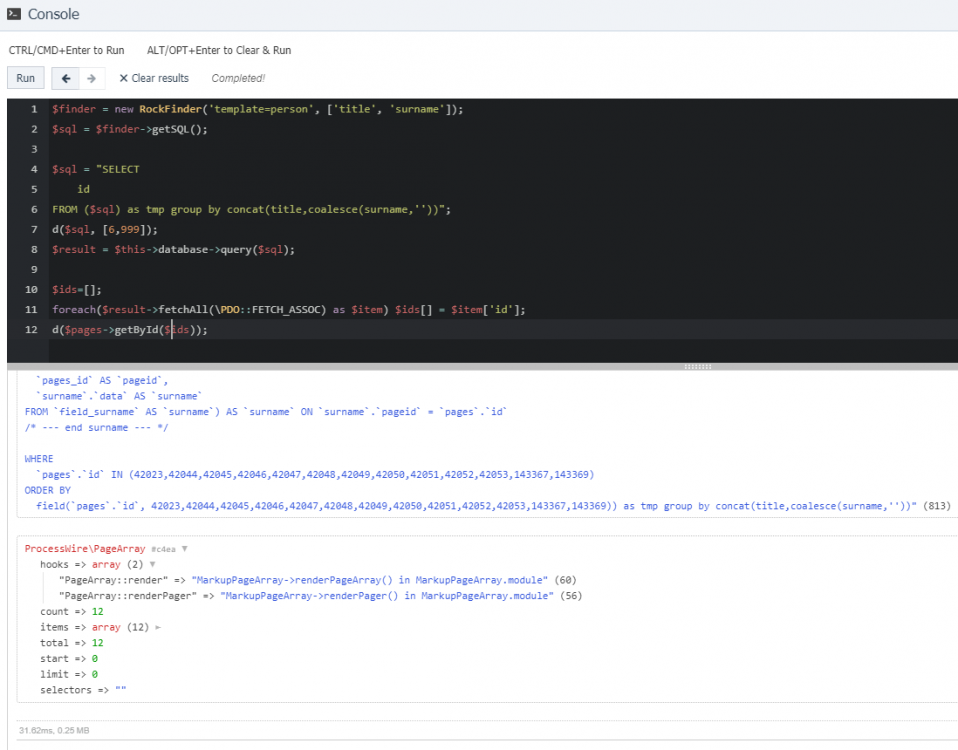958x750 pixels.
Task: Click the 'Completed!' status text
Action: (x=238, y=78)
